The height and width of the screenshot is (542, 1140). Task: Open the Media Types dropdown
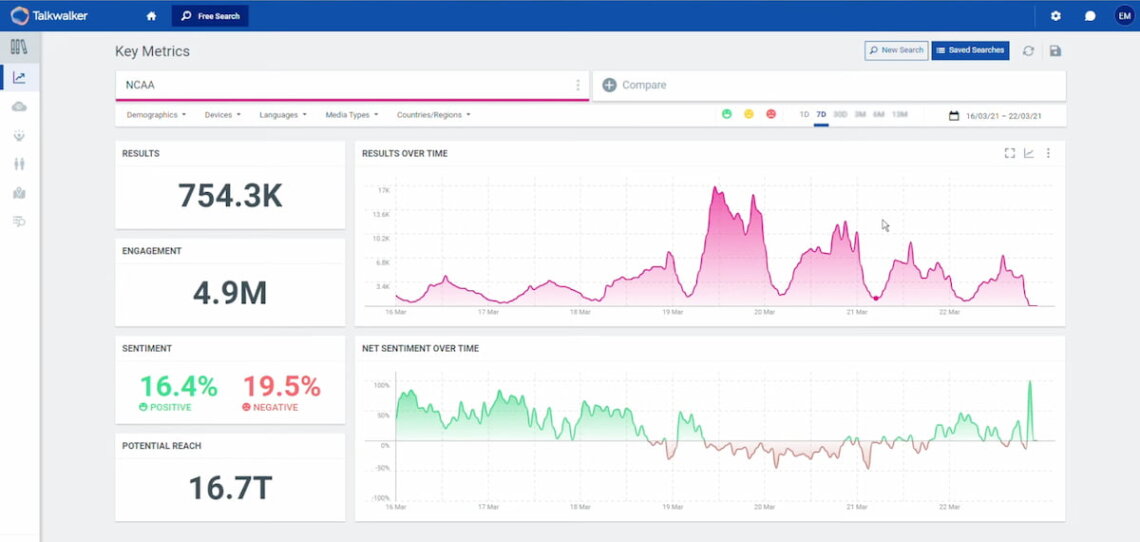(351, 115)
